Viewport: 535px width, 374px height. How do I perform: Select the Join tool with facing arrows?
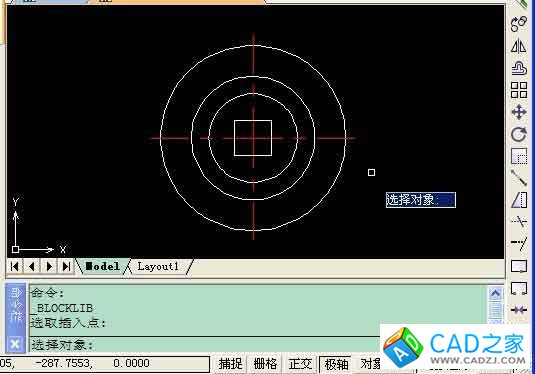pos(519,310)
